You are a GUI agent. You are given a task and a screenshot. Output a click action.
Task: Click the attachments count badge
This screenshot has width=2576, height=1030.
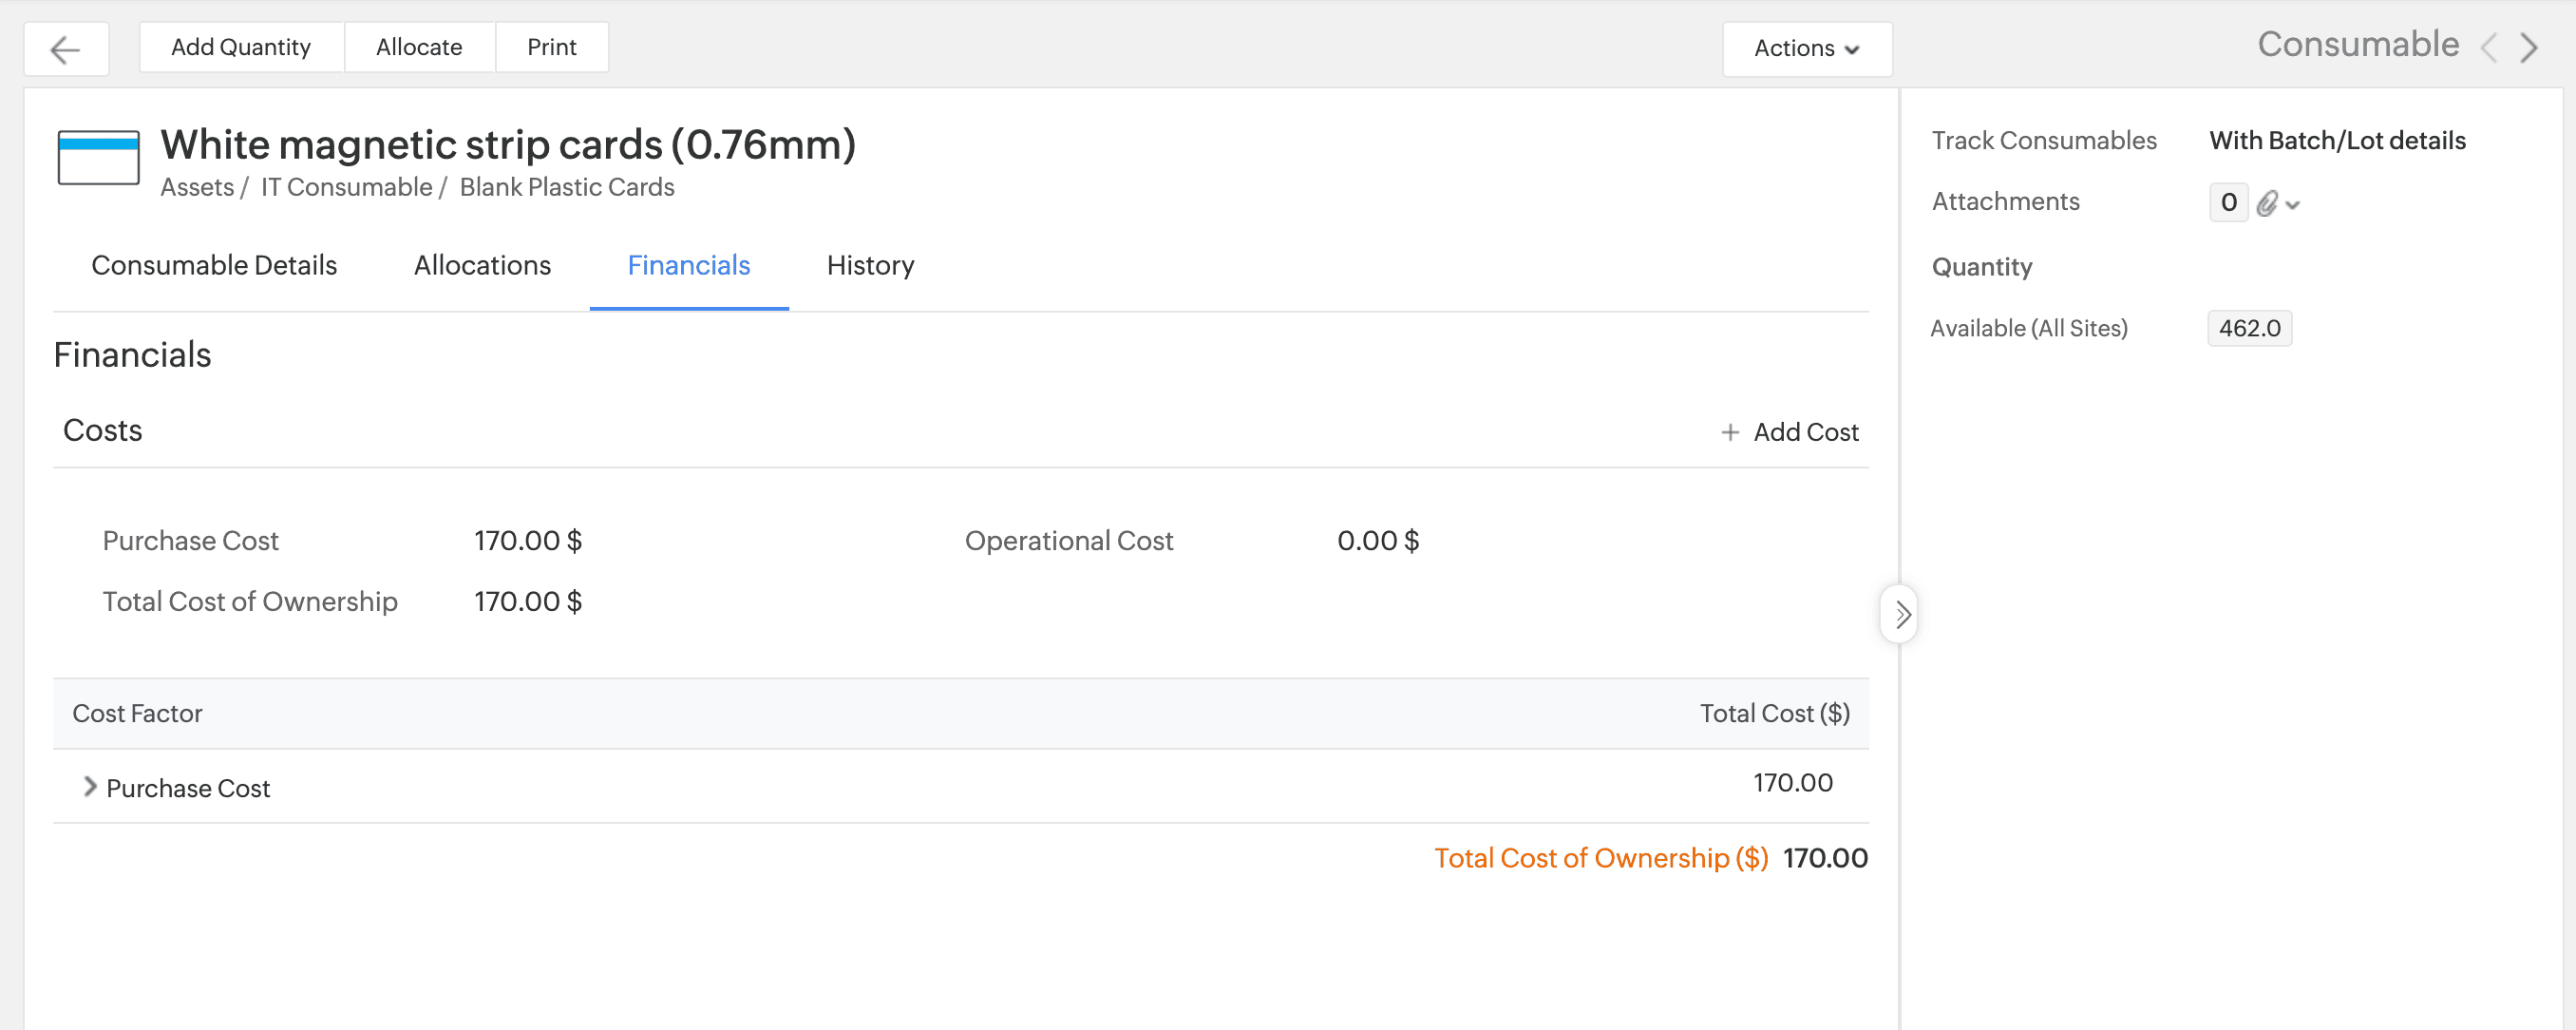2228,202
